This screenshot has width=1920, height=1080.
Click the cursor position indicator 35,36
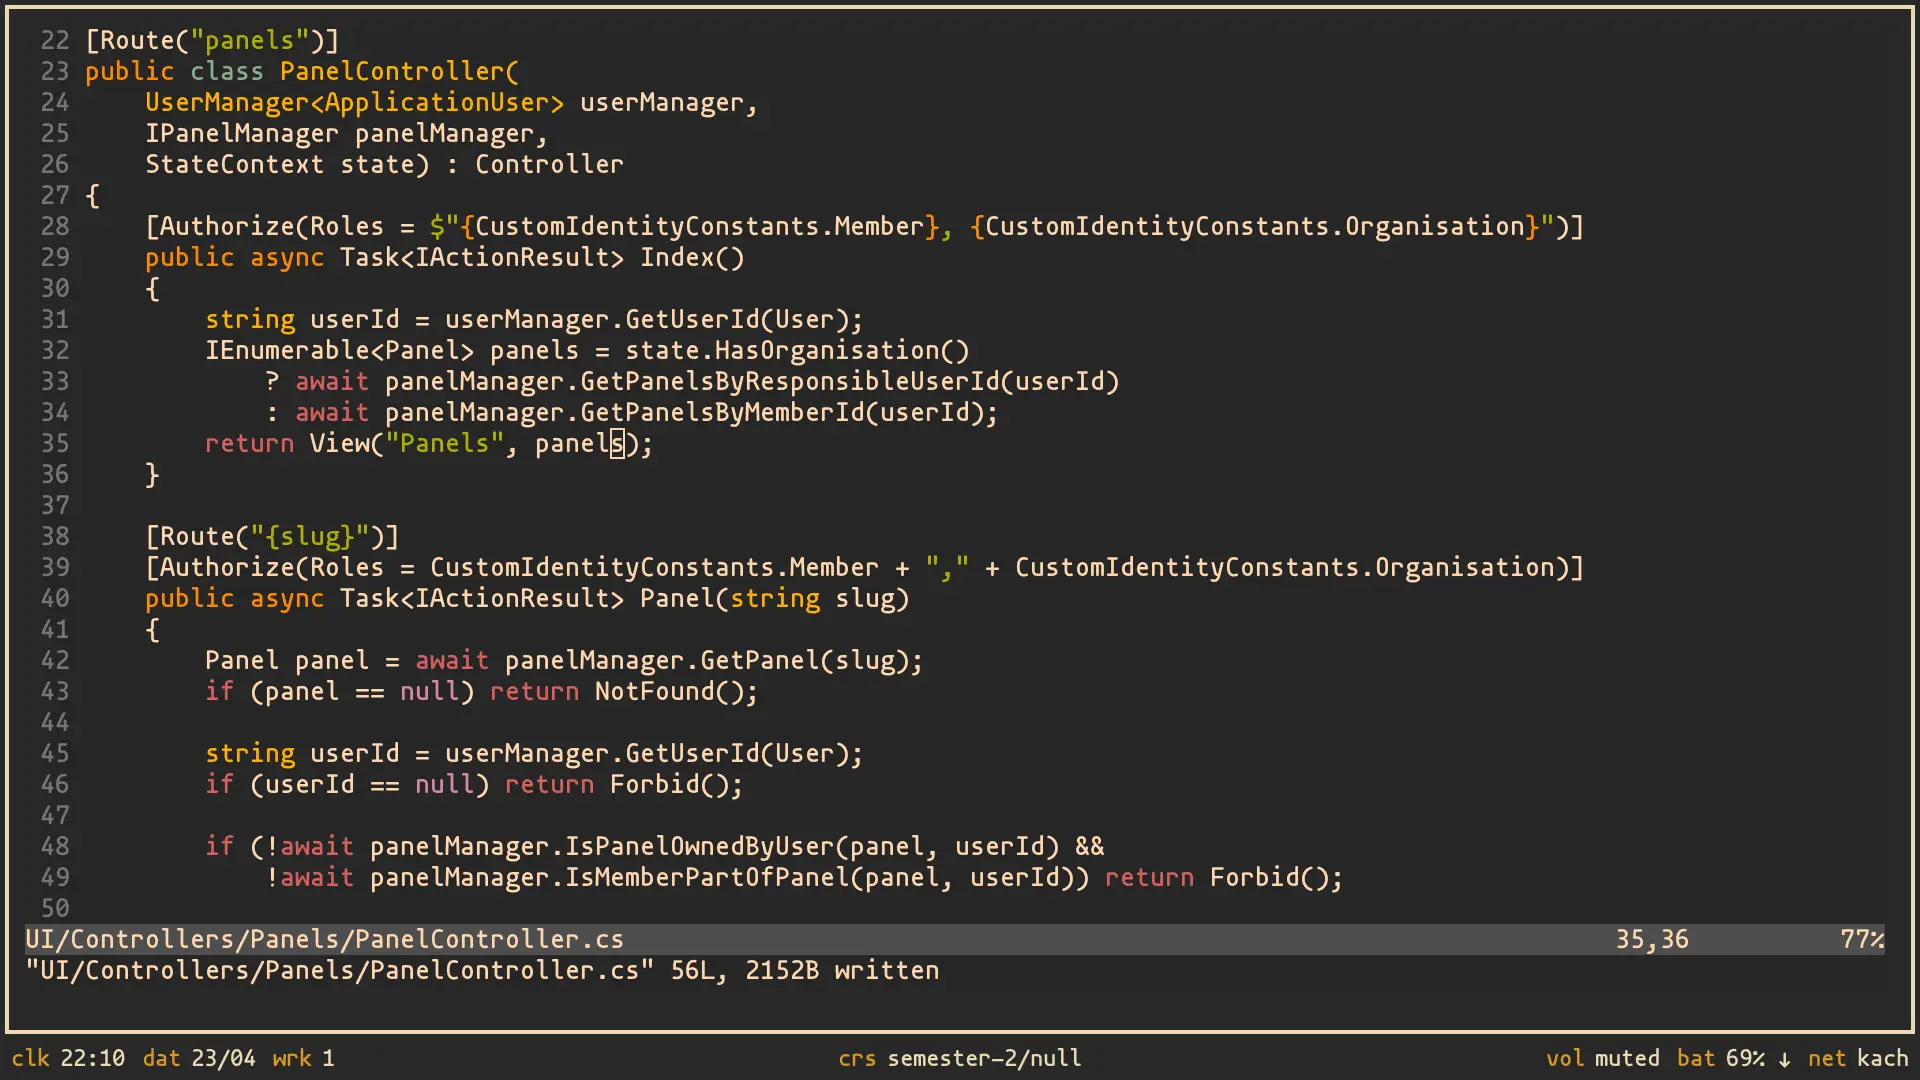[1652, 938]
